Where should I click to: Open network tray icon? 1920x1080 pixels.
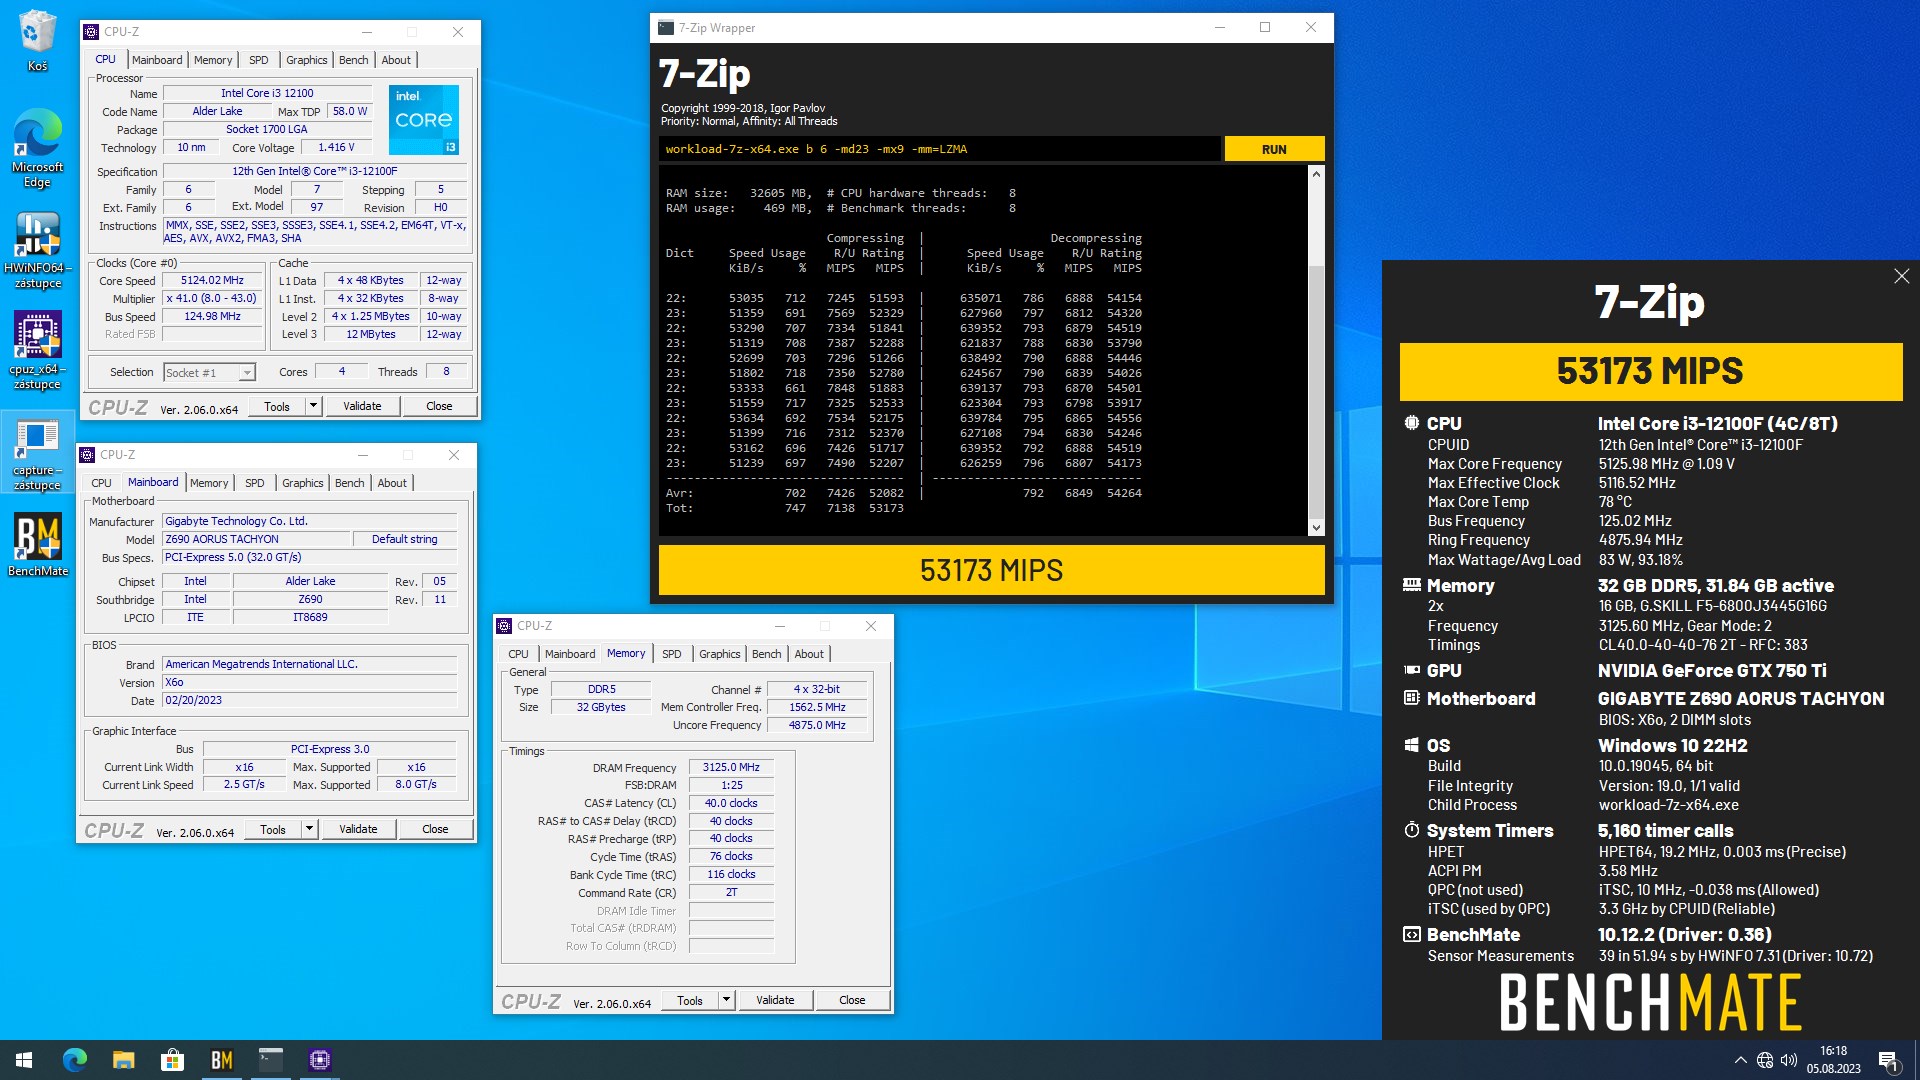click(1765, 1060)
